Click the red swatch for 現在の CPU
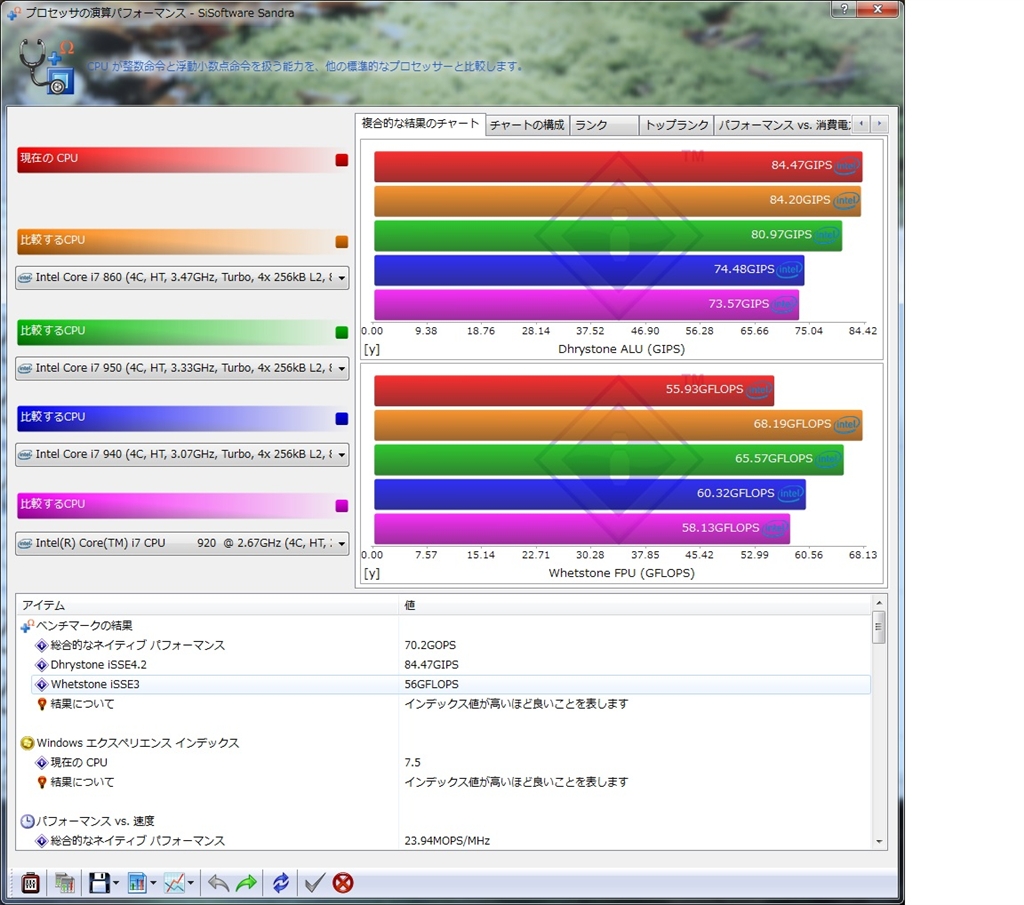 pyautogui.click(x=342, y=161)
